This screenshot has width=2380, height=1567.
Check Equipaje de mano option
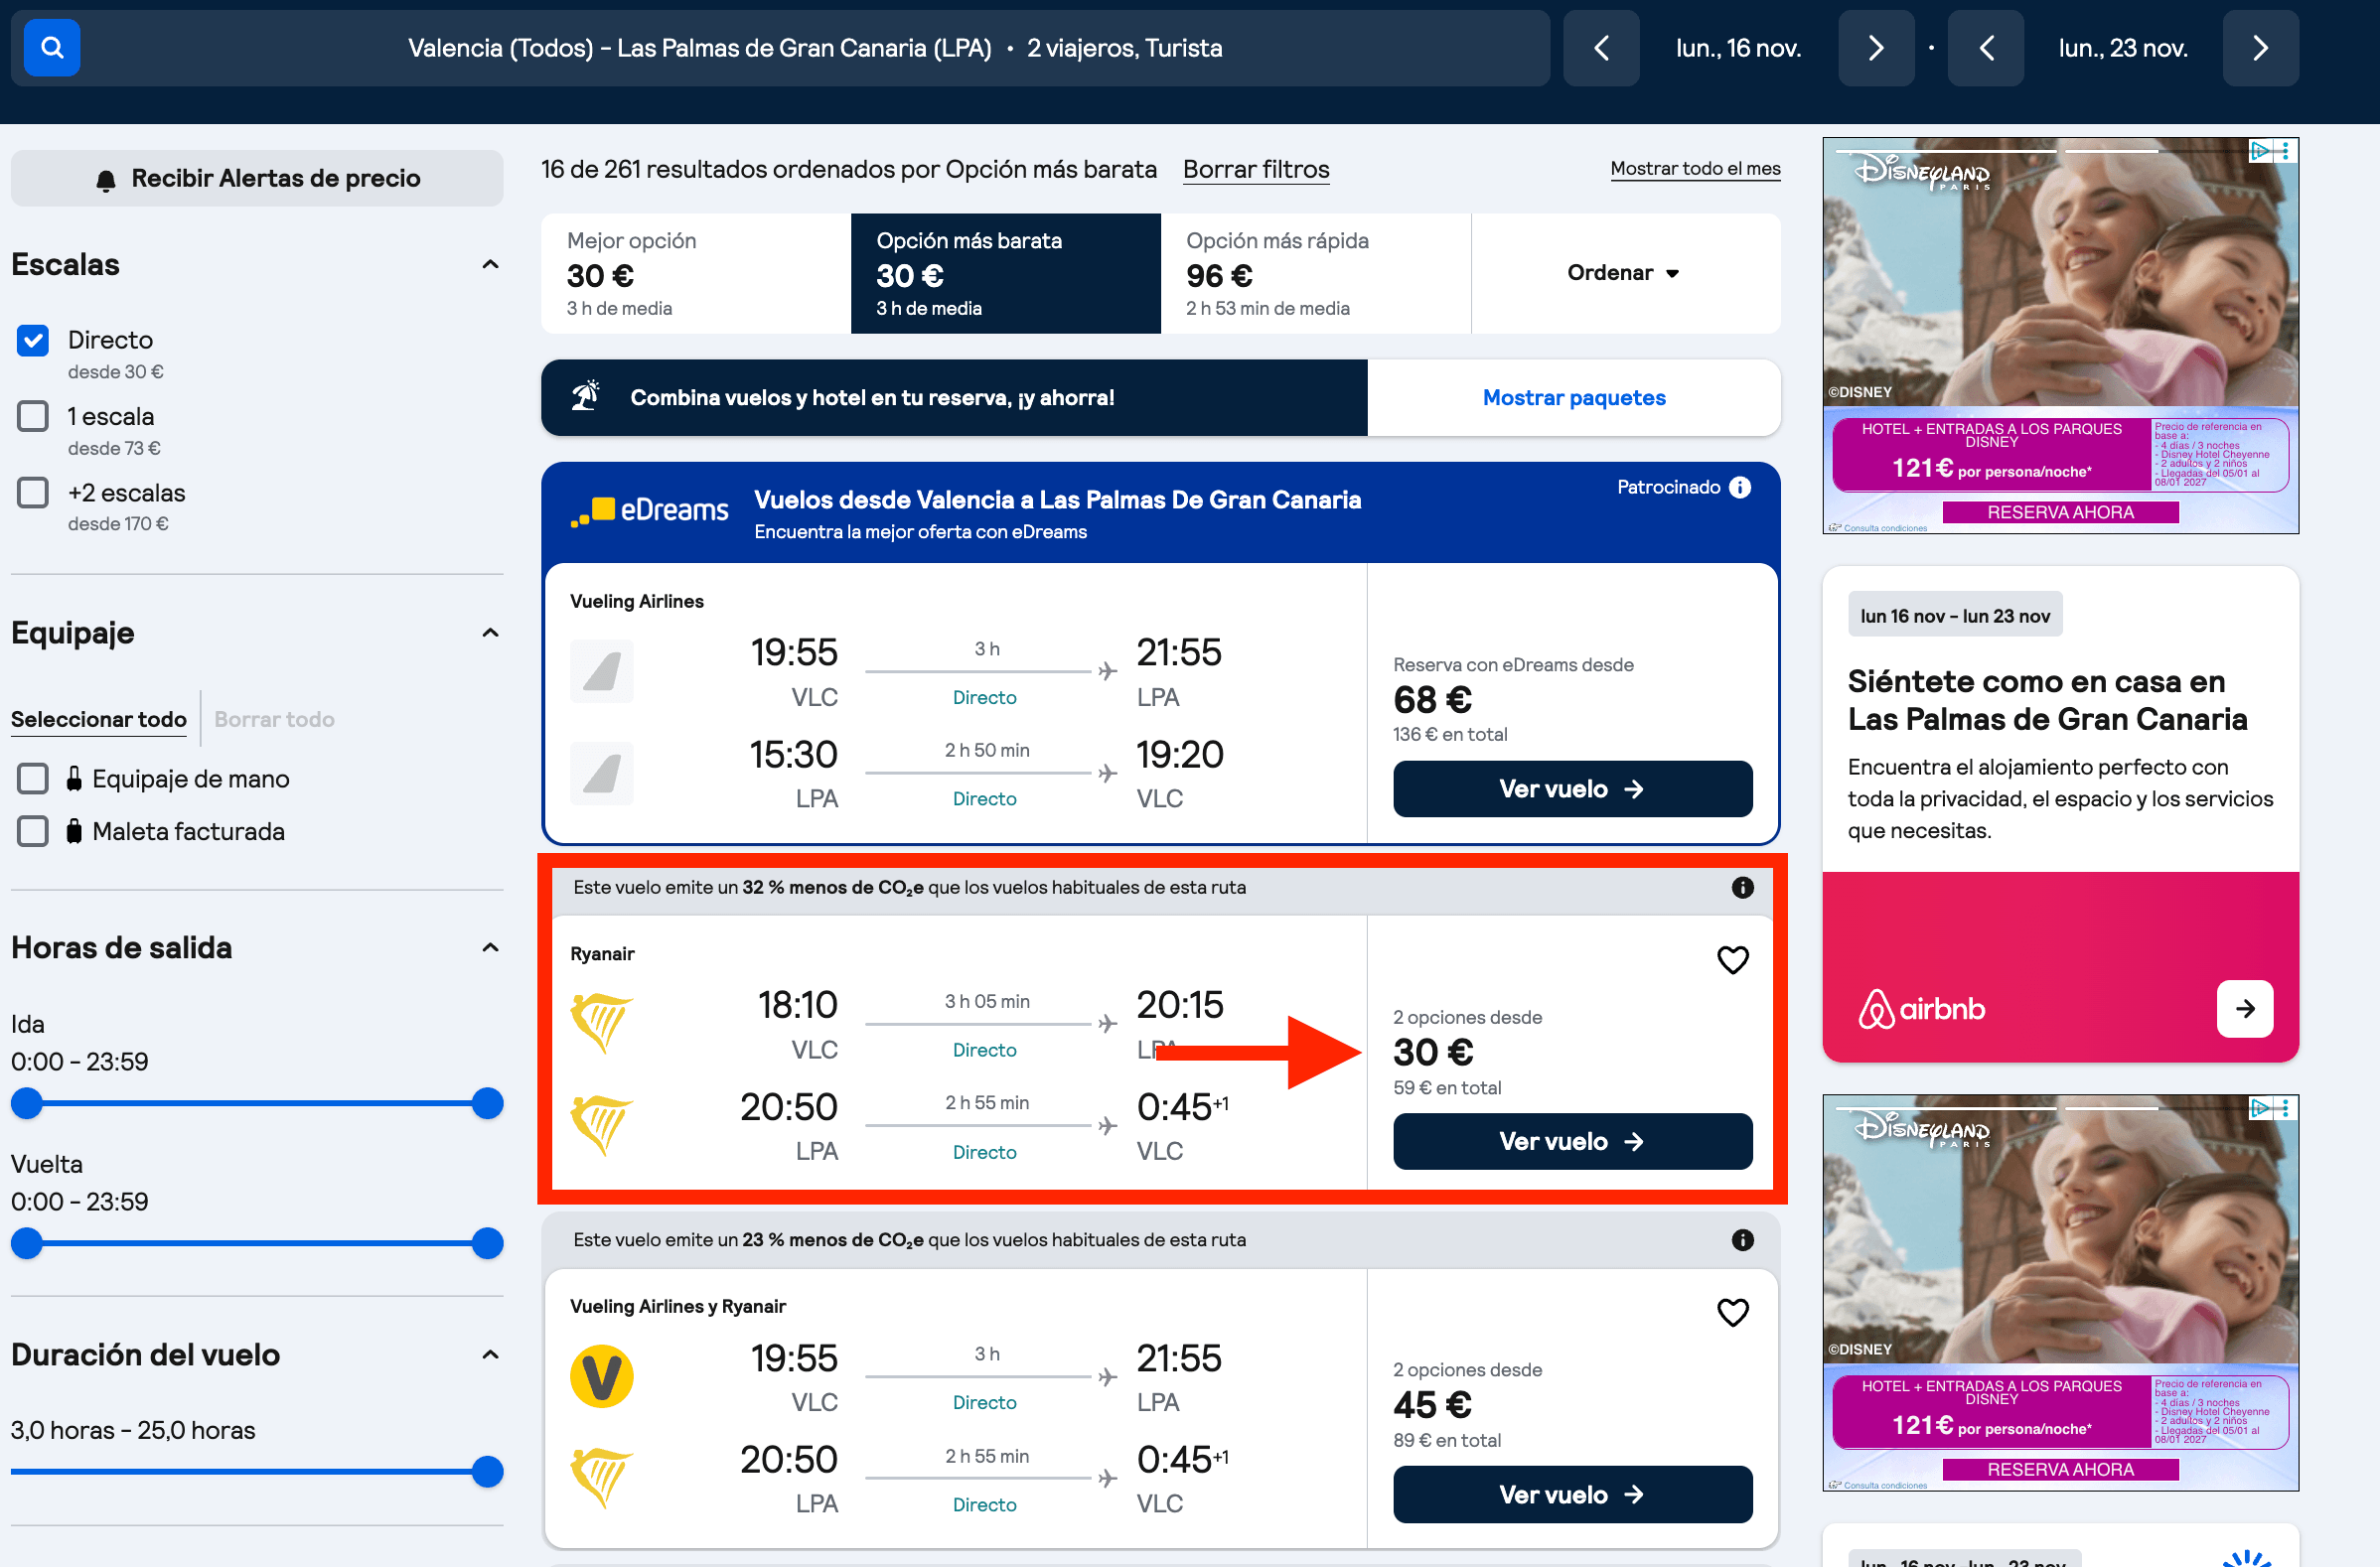click(x=33, y=779)
